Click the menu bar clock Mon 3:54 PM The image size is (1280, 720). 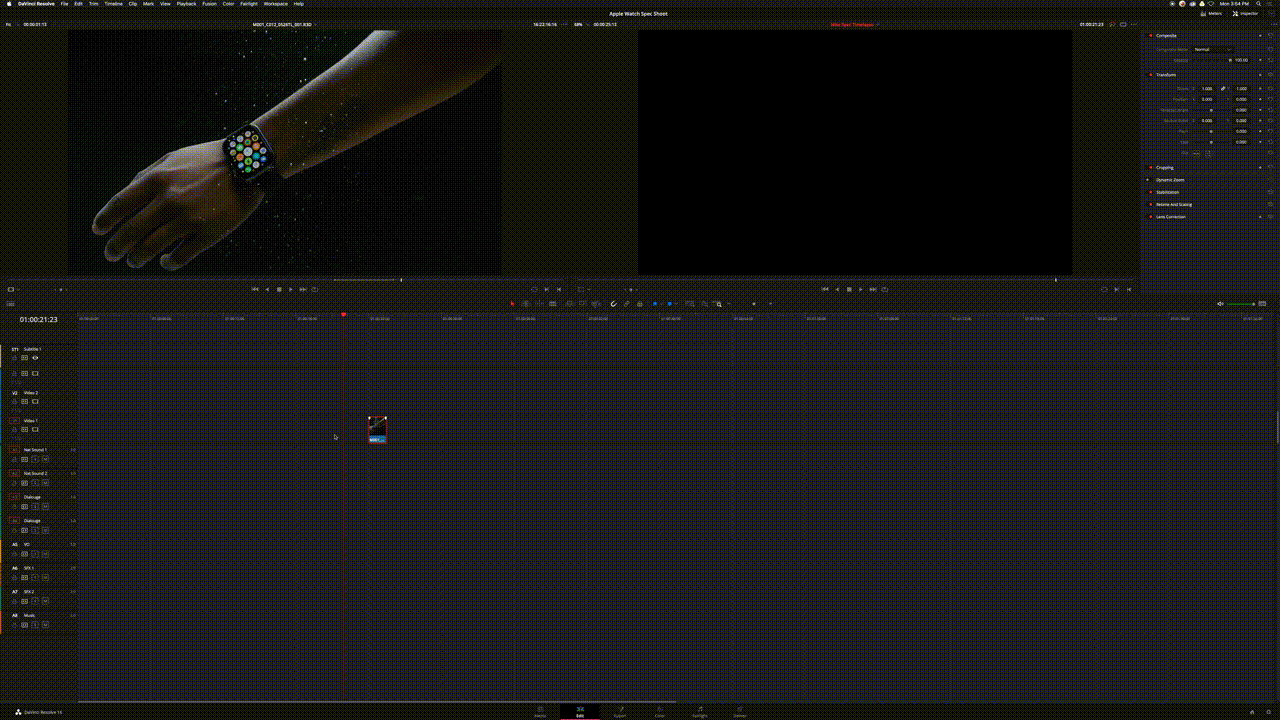click(x=1236, y=4)
